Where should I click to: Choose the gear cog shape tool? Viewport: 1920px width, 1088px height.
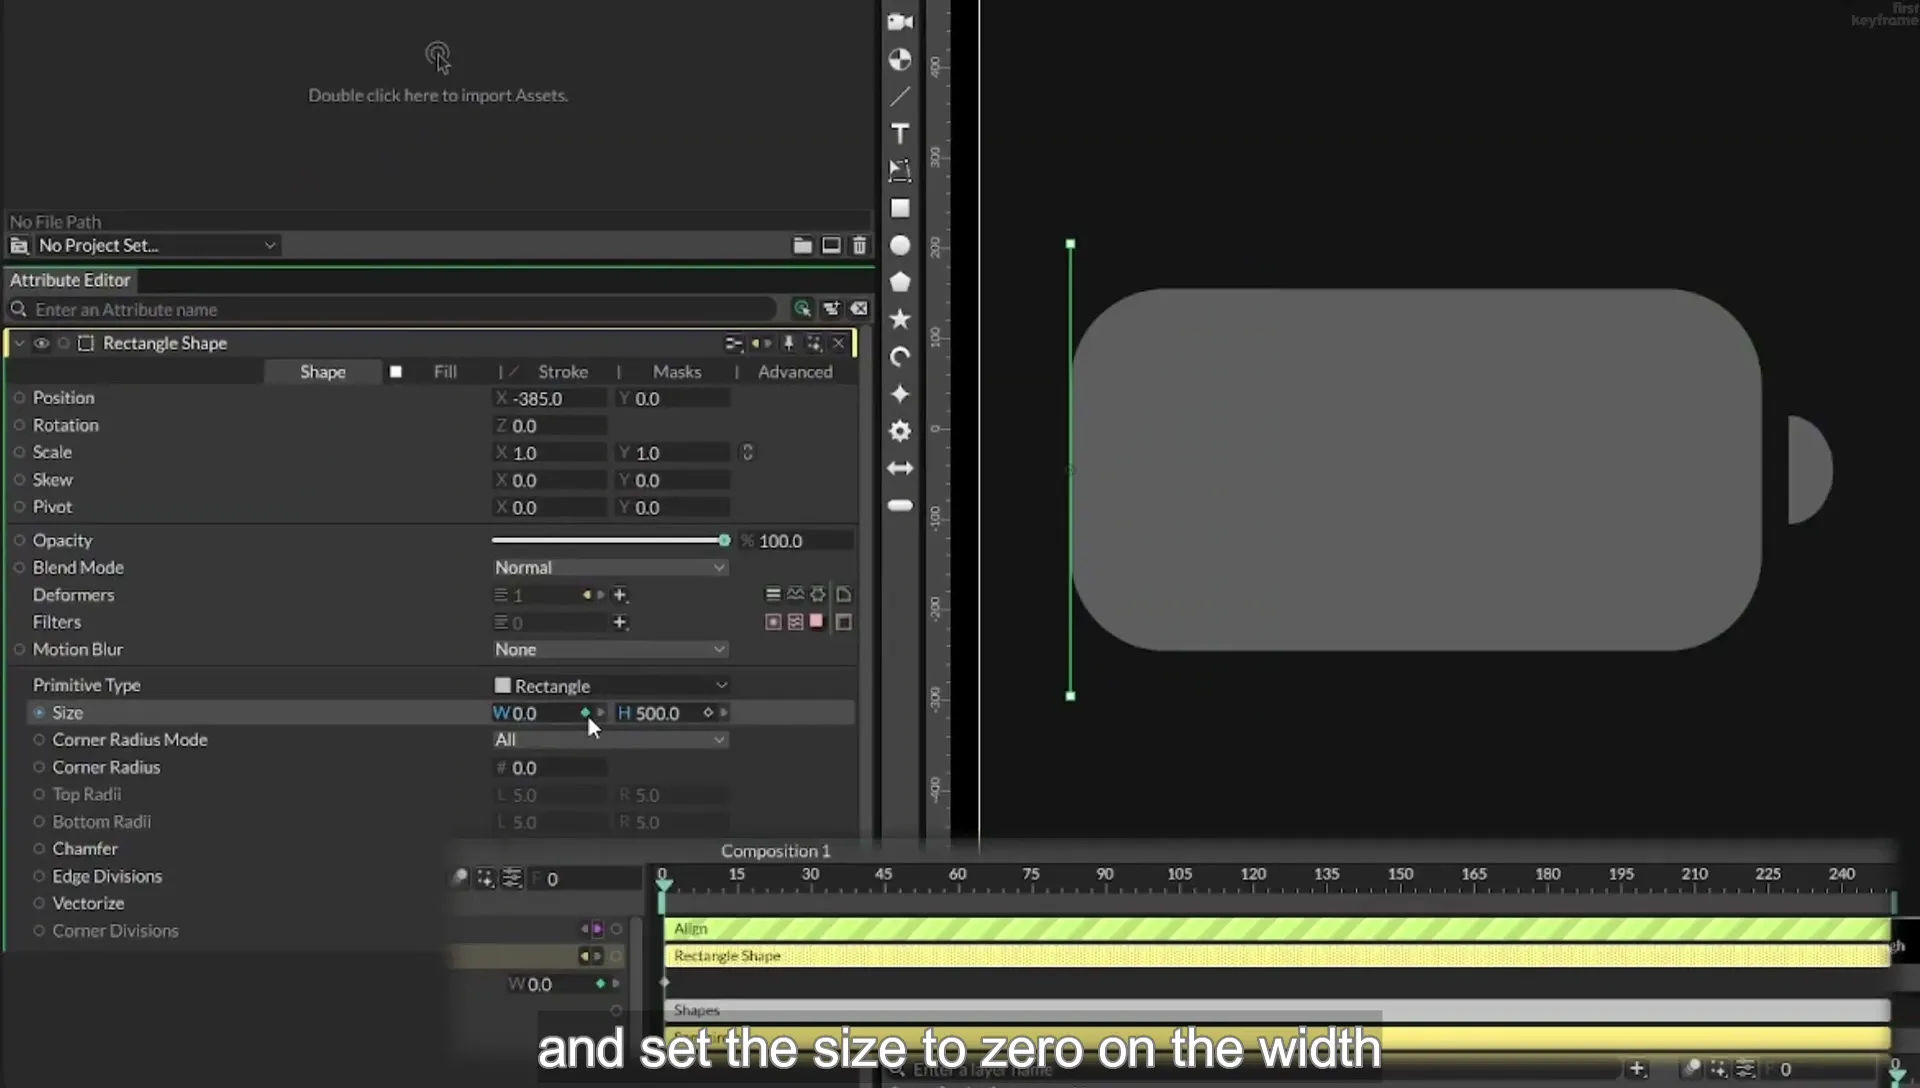pos(900,431)
